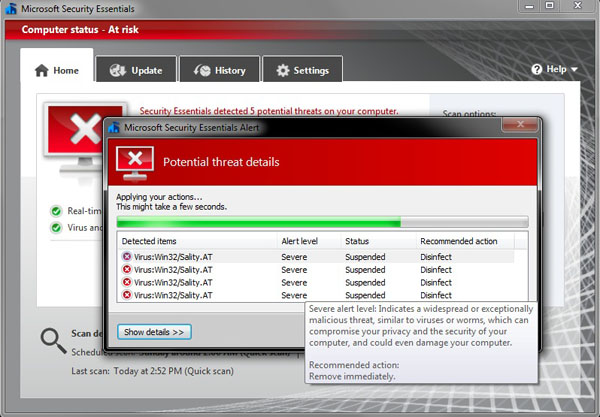The width and height of the screenshot is (600, 417).
Task: Sort by the Status column header
Action: 378,241
